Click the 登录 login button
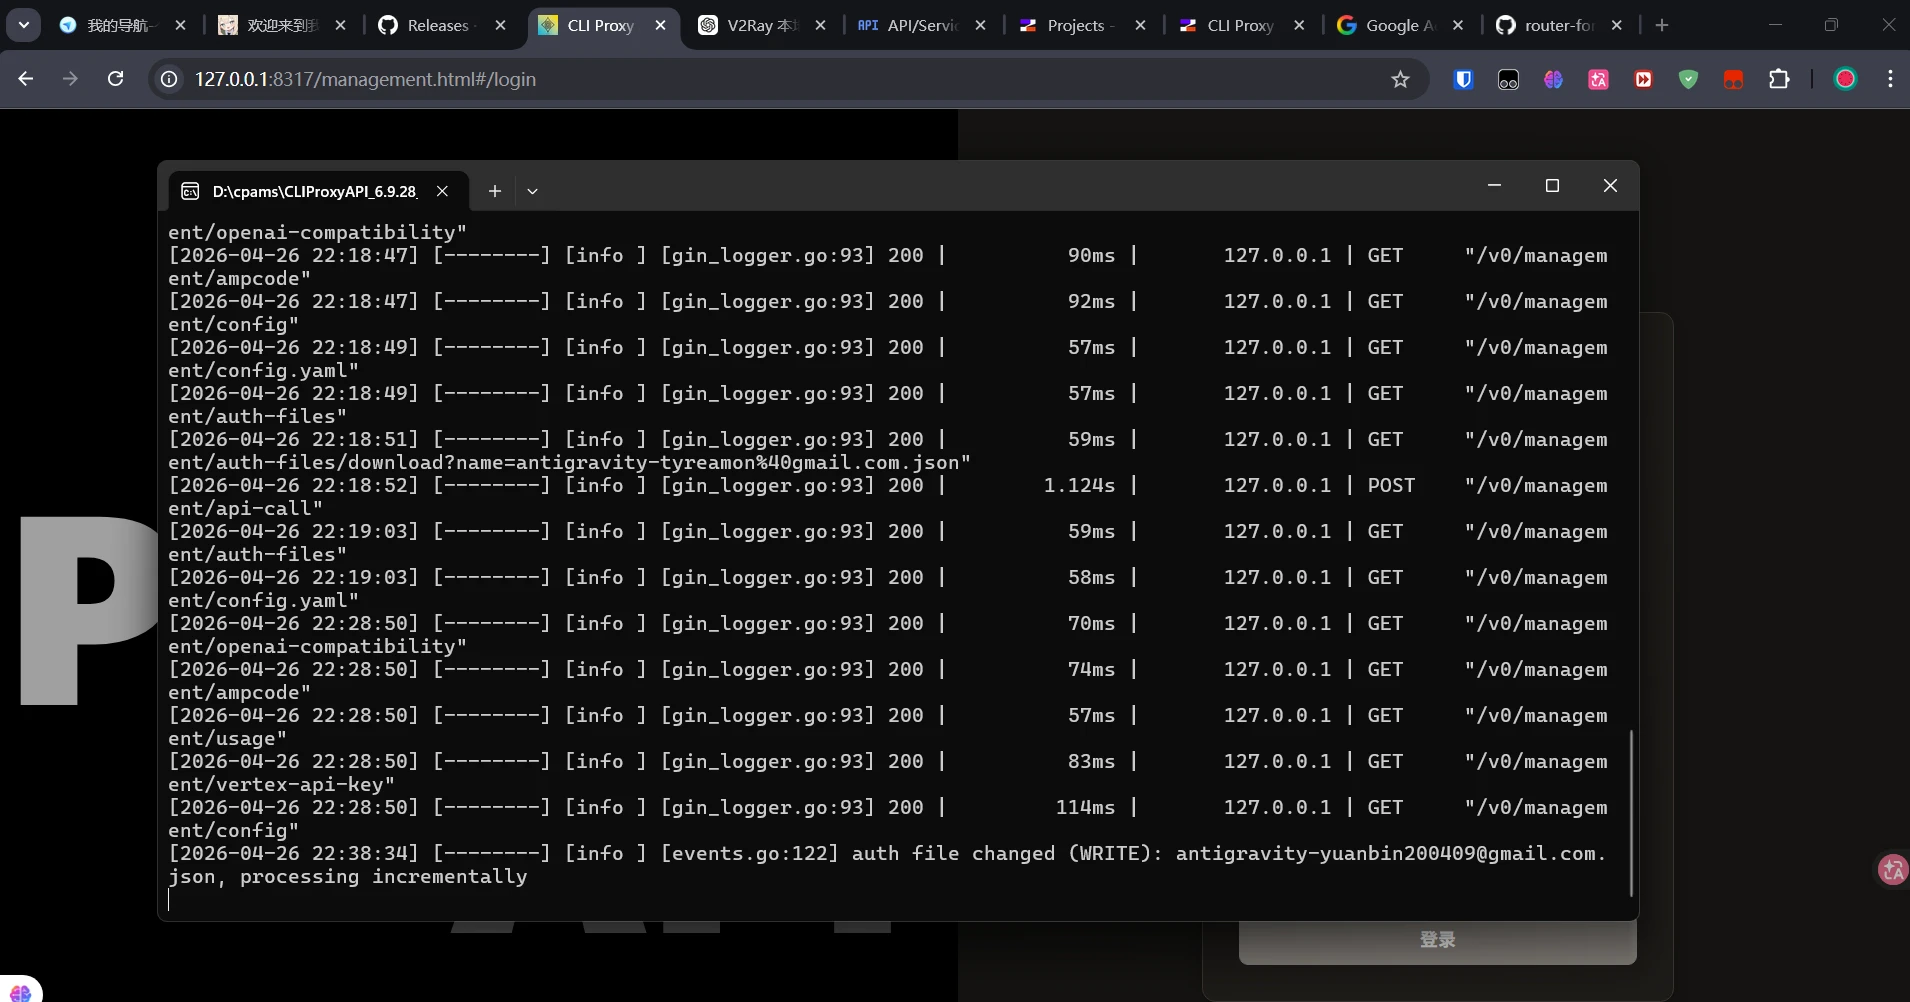The width and height of the screenshot is (1910, 1002). [x=1437, y=940]
